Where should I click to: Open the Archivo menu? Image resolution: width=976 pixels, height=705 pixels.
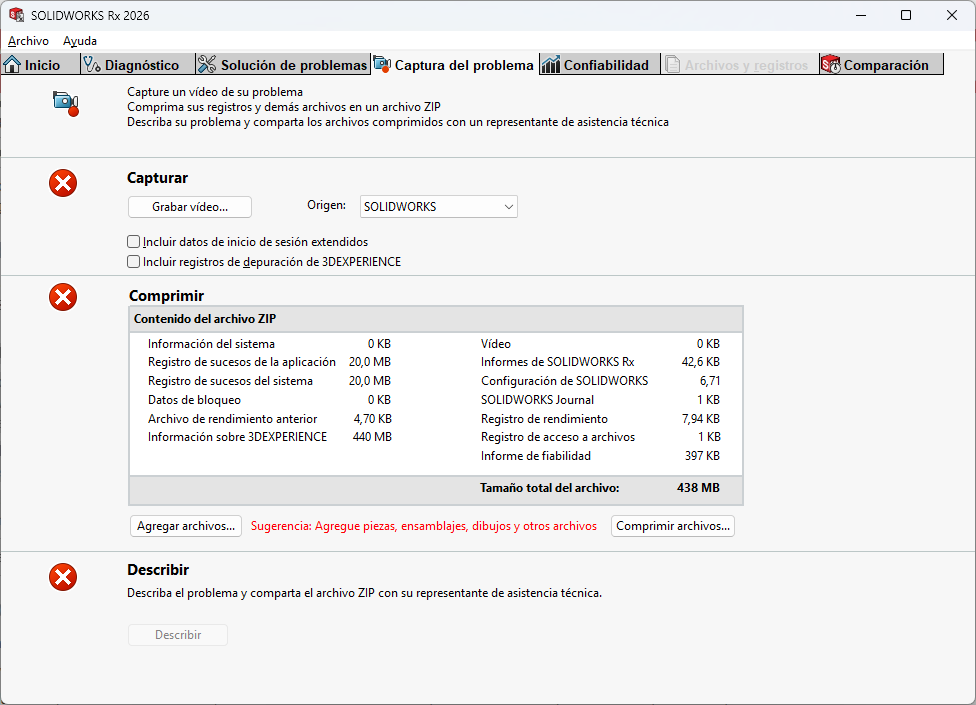28,40
